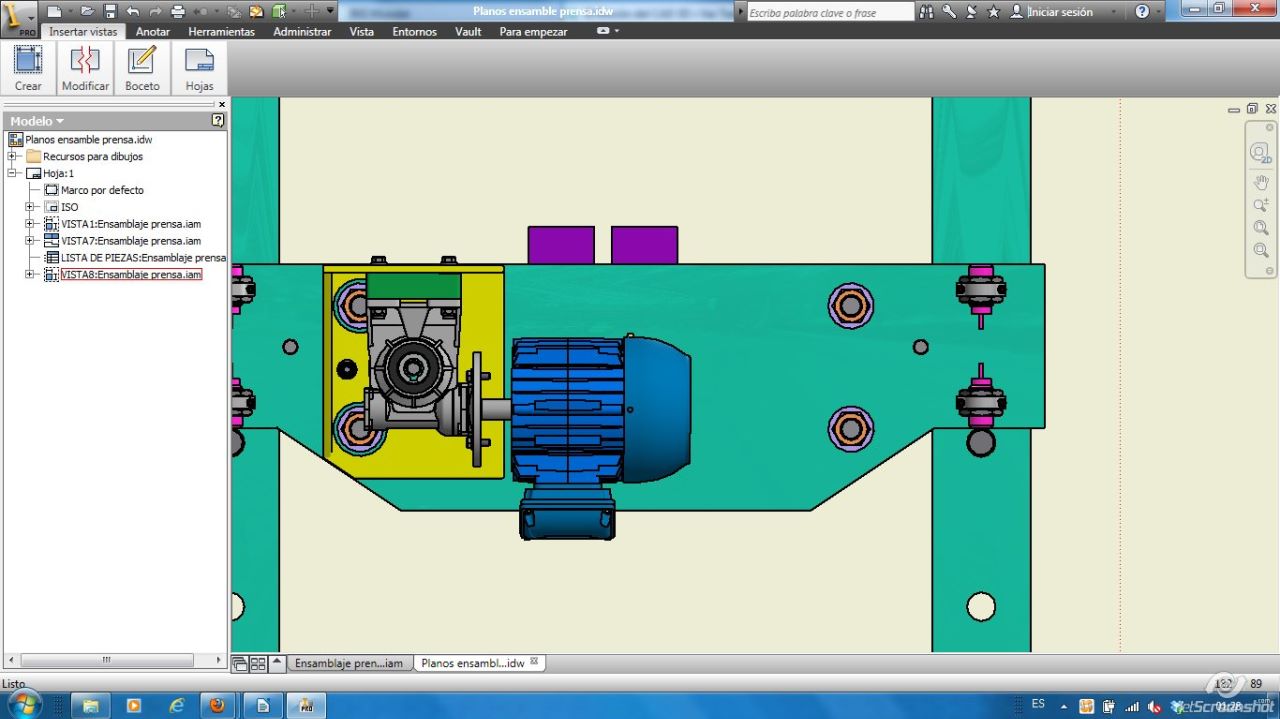
Task: Switch to Insertar vistas ribbon tab
Action: (83, 31)
